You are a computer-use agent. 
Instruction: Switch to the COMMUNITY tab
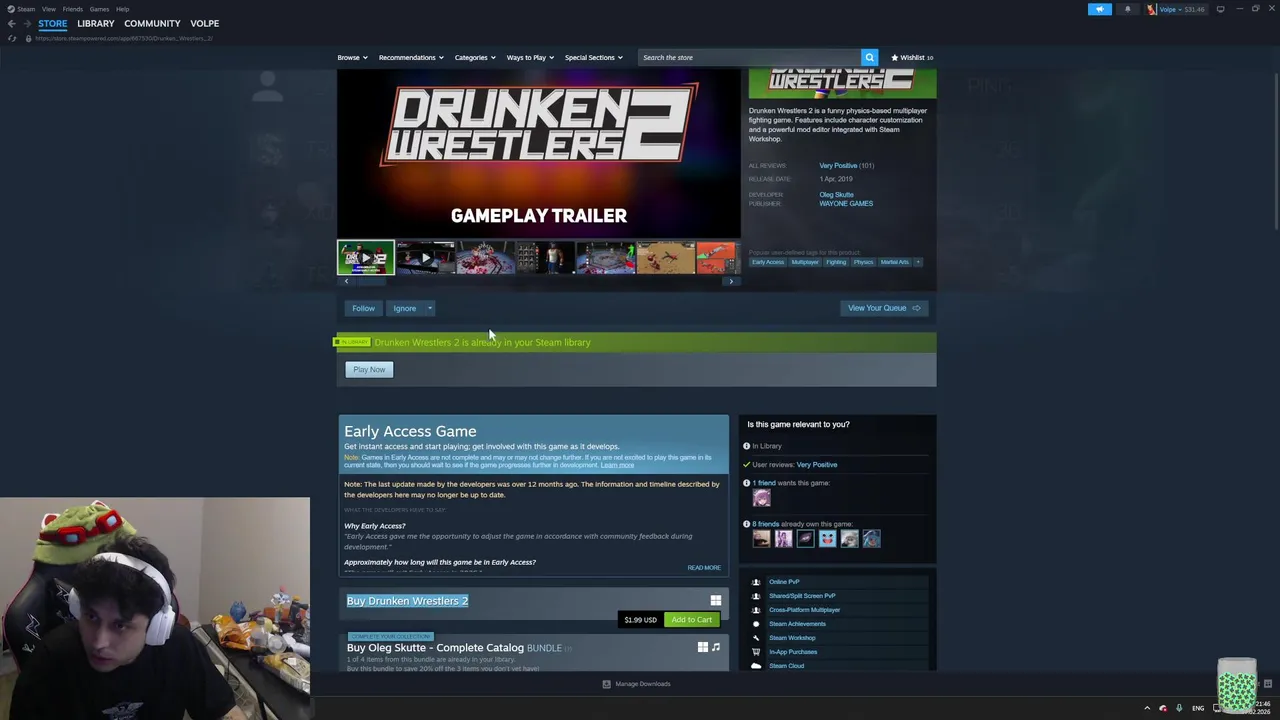coord(152,23)
